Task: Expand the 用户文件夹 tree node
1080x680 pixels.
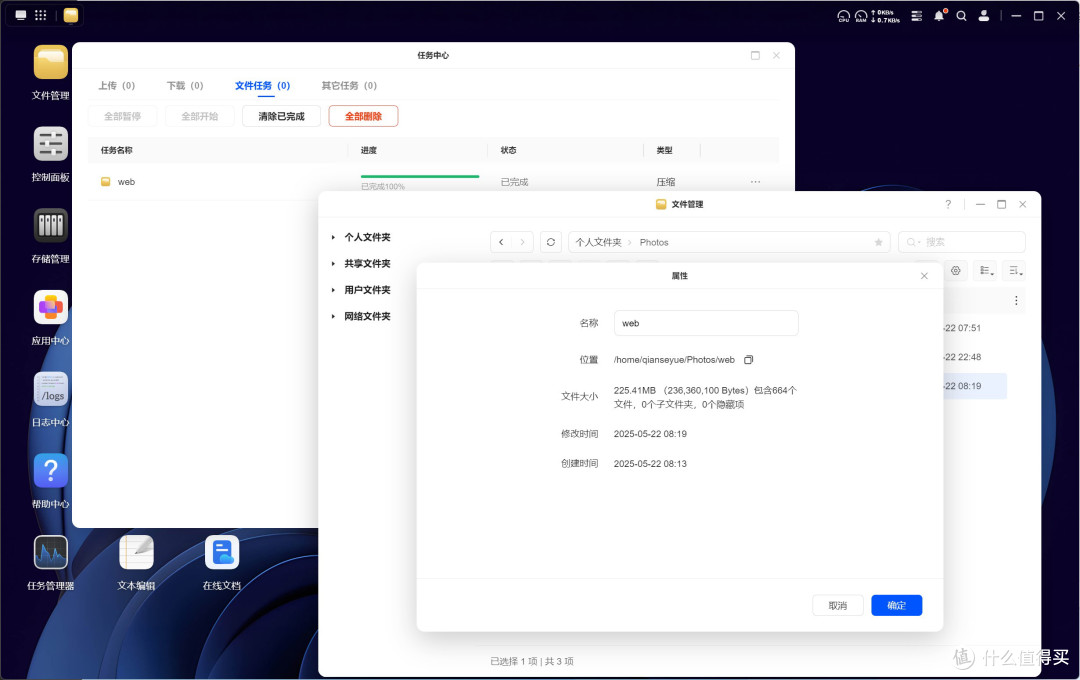Action: 333,290
